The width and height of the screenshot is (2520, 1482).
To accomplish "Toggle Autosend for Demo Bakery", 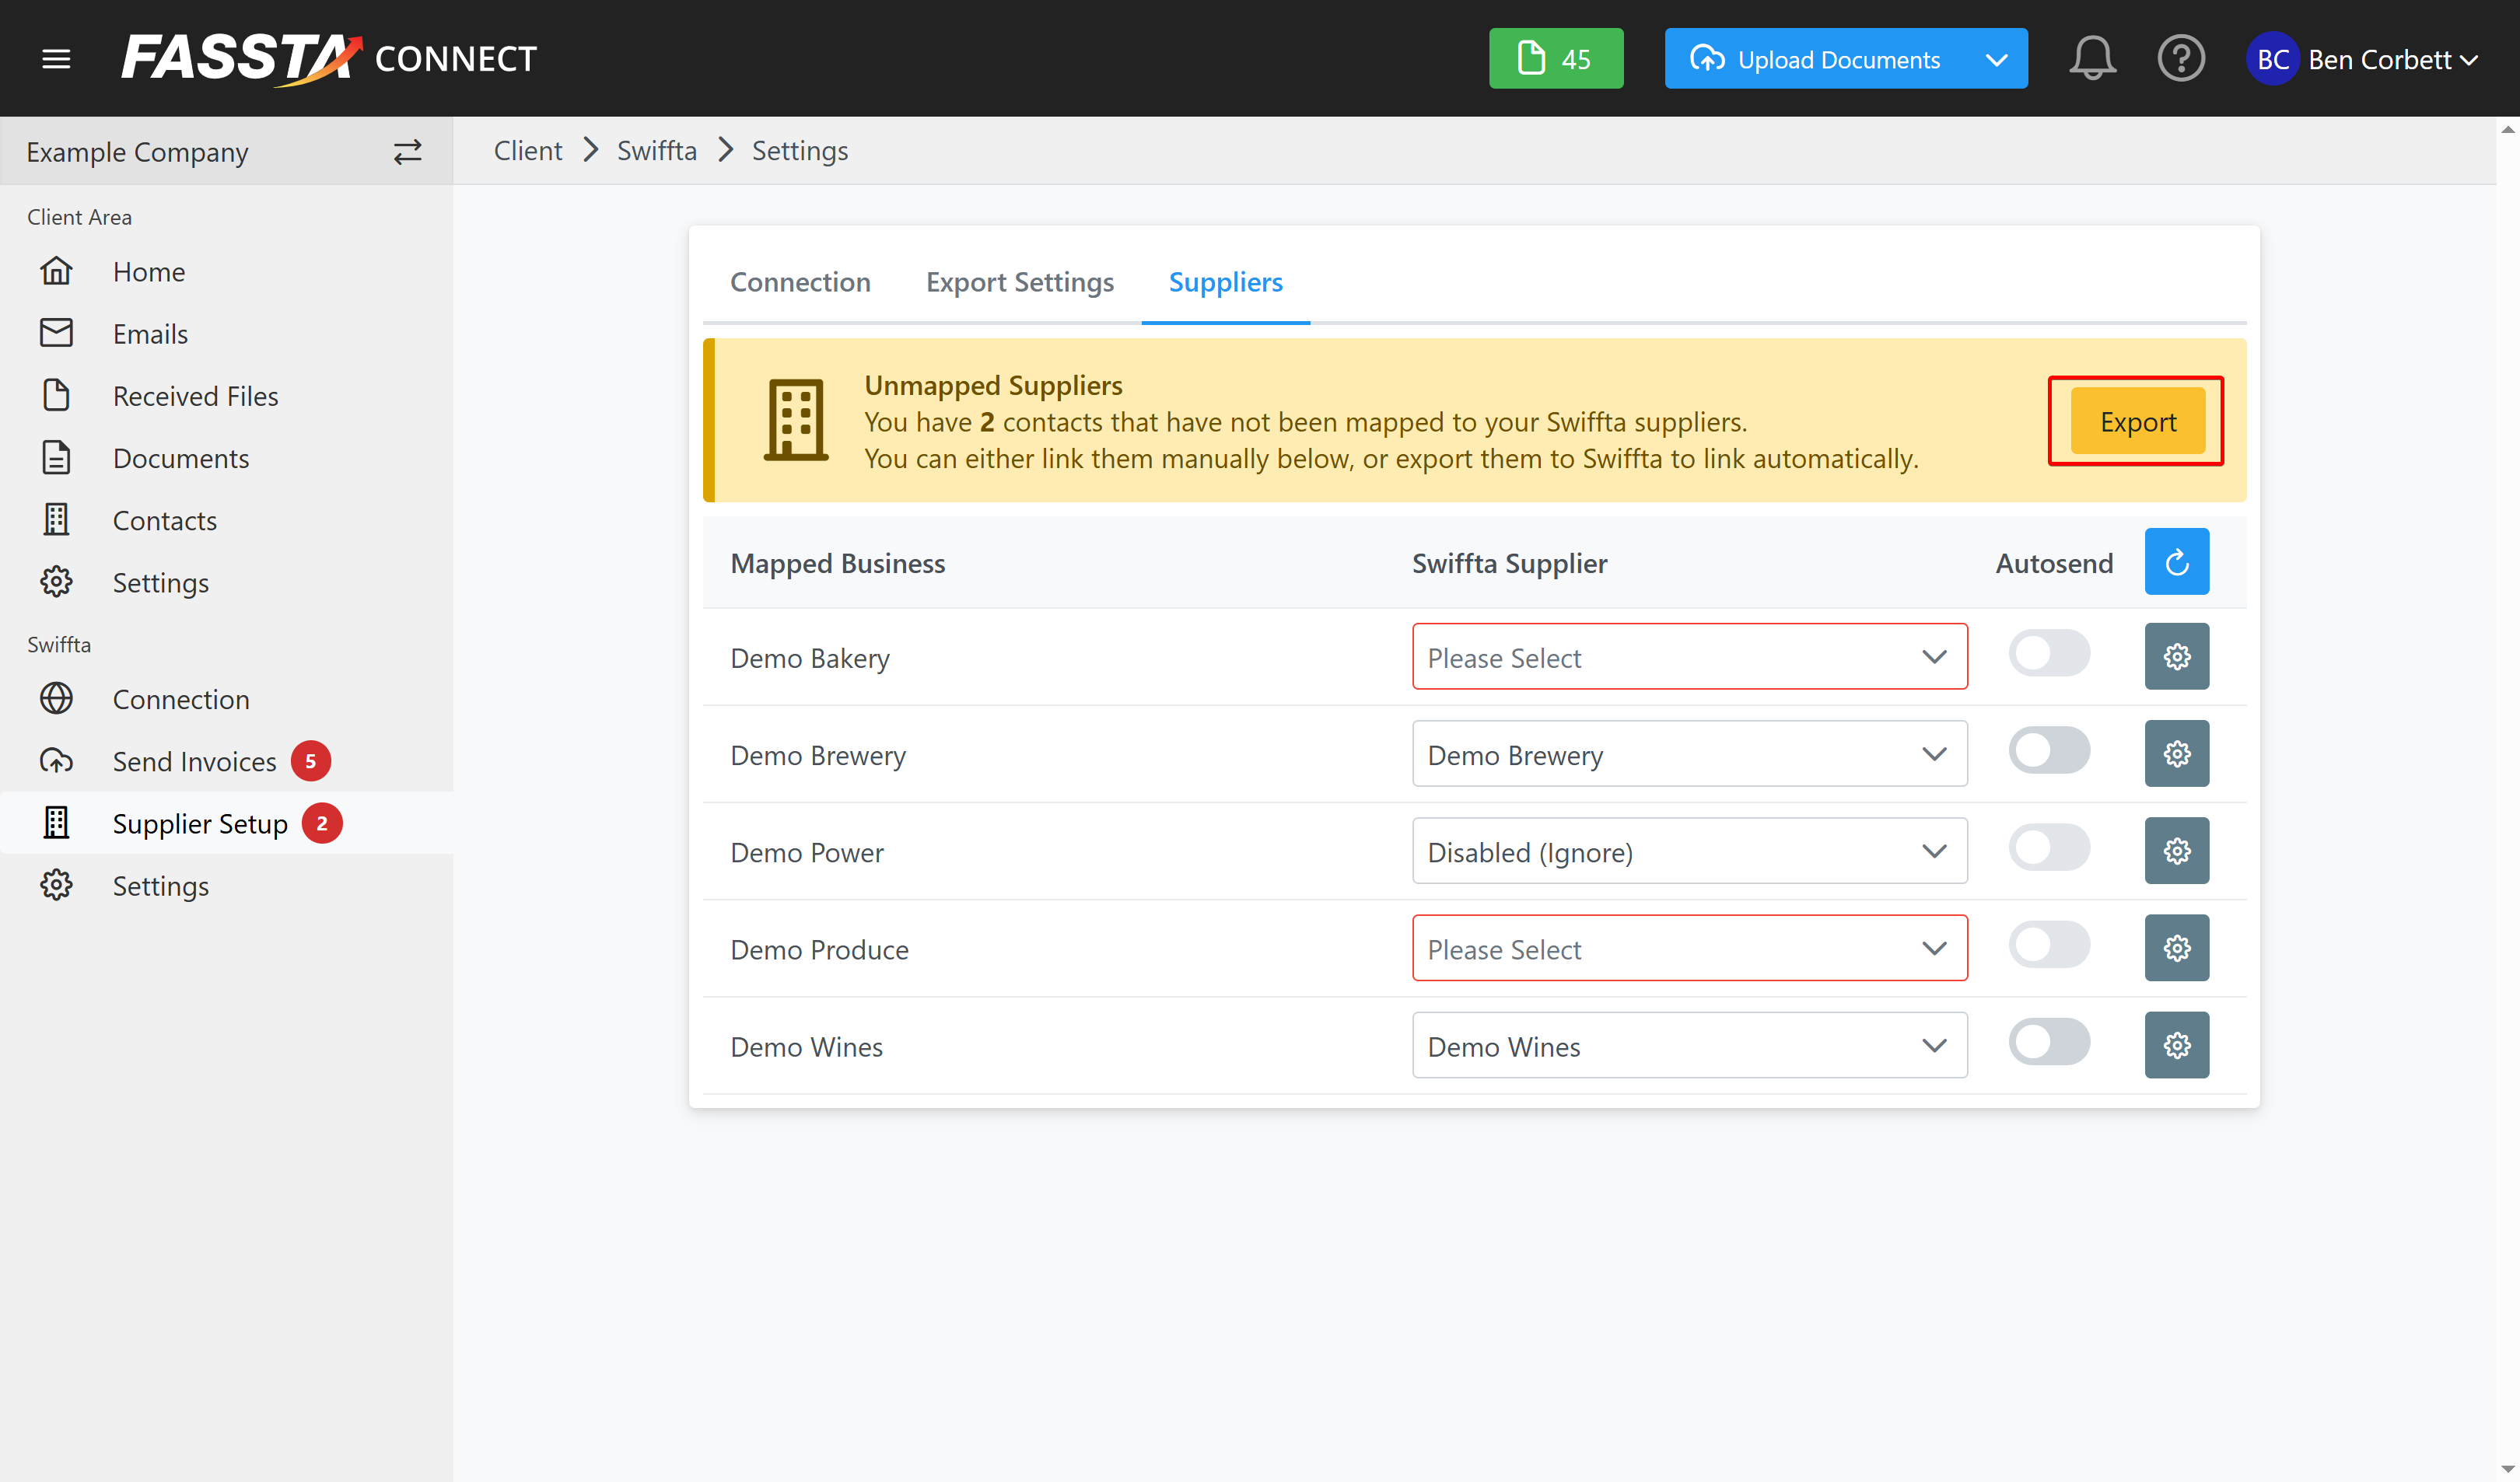I will click(2049, 654).
